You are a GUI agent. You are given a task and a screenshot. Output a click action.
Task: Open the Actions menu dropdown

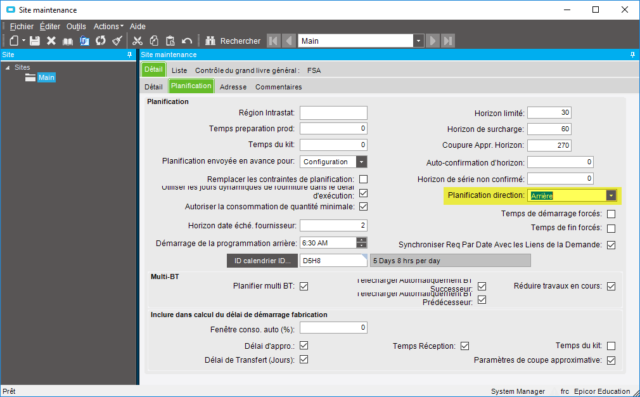coord(109,27)
